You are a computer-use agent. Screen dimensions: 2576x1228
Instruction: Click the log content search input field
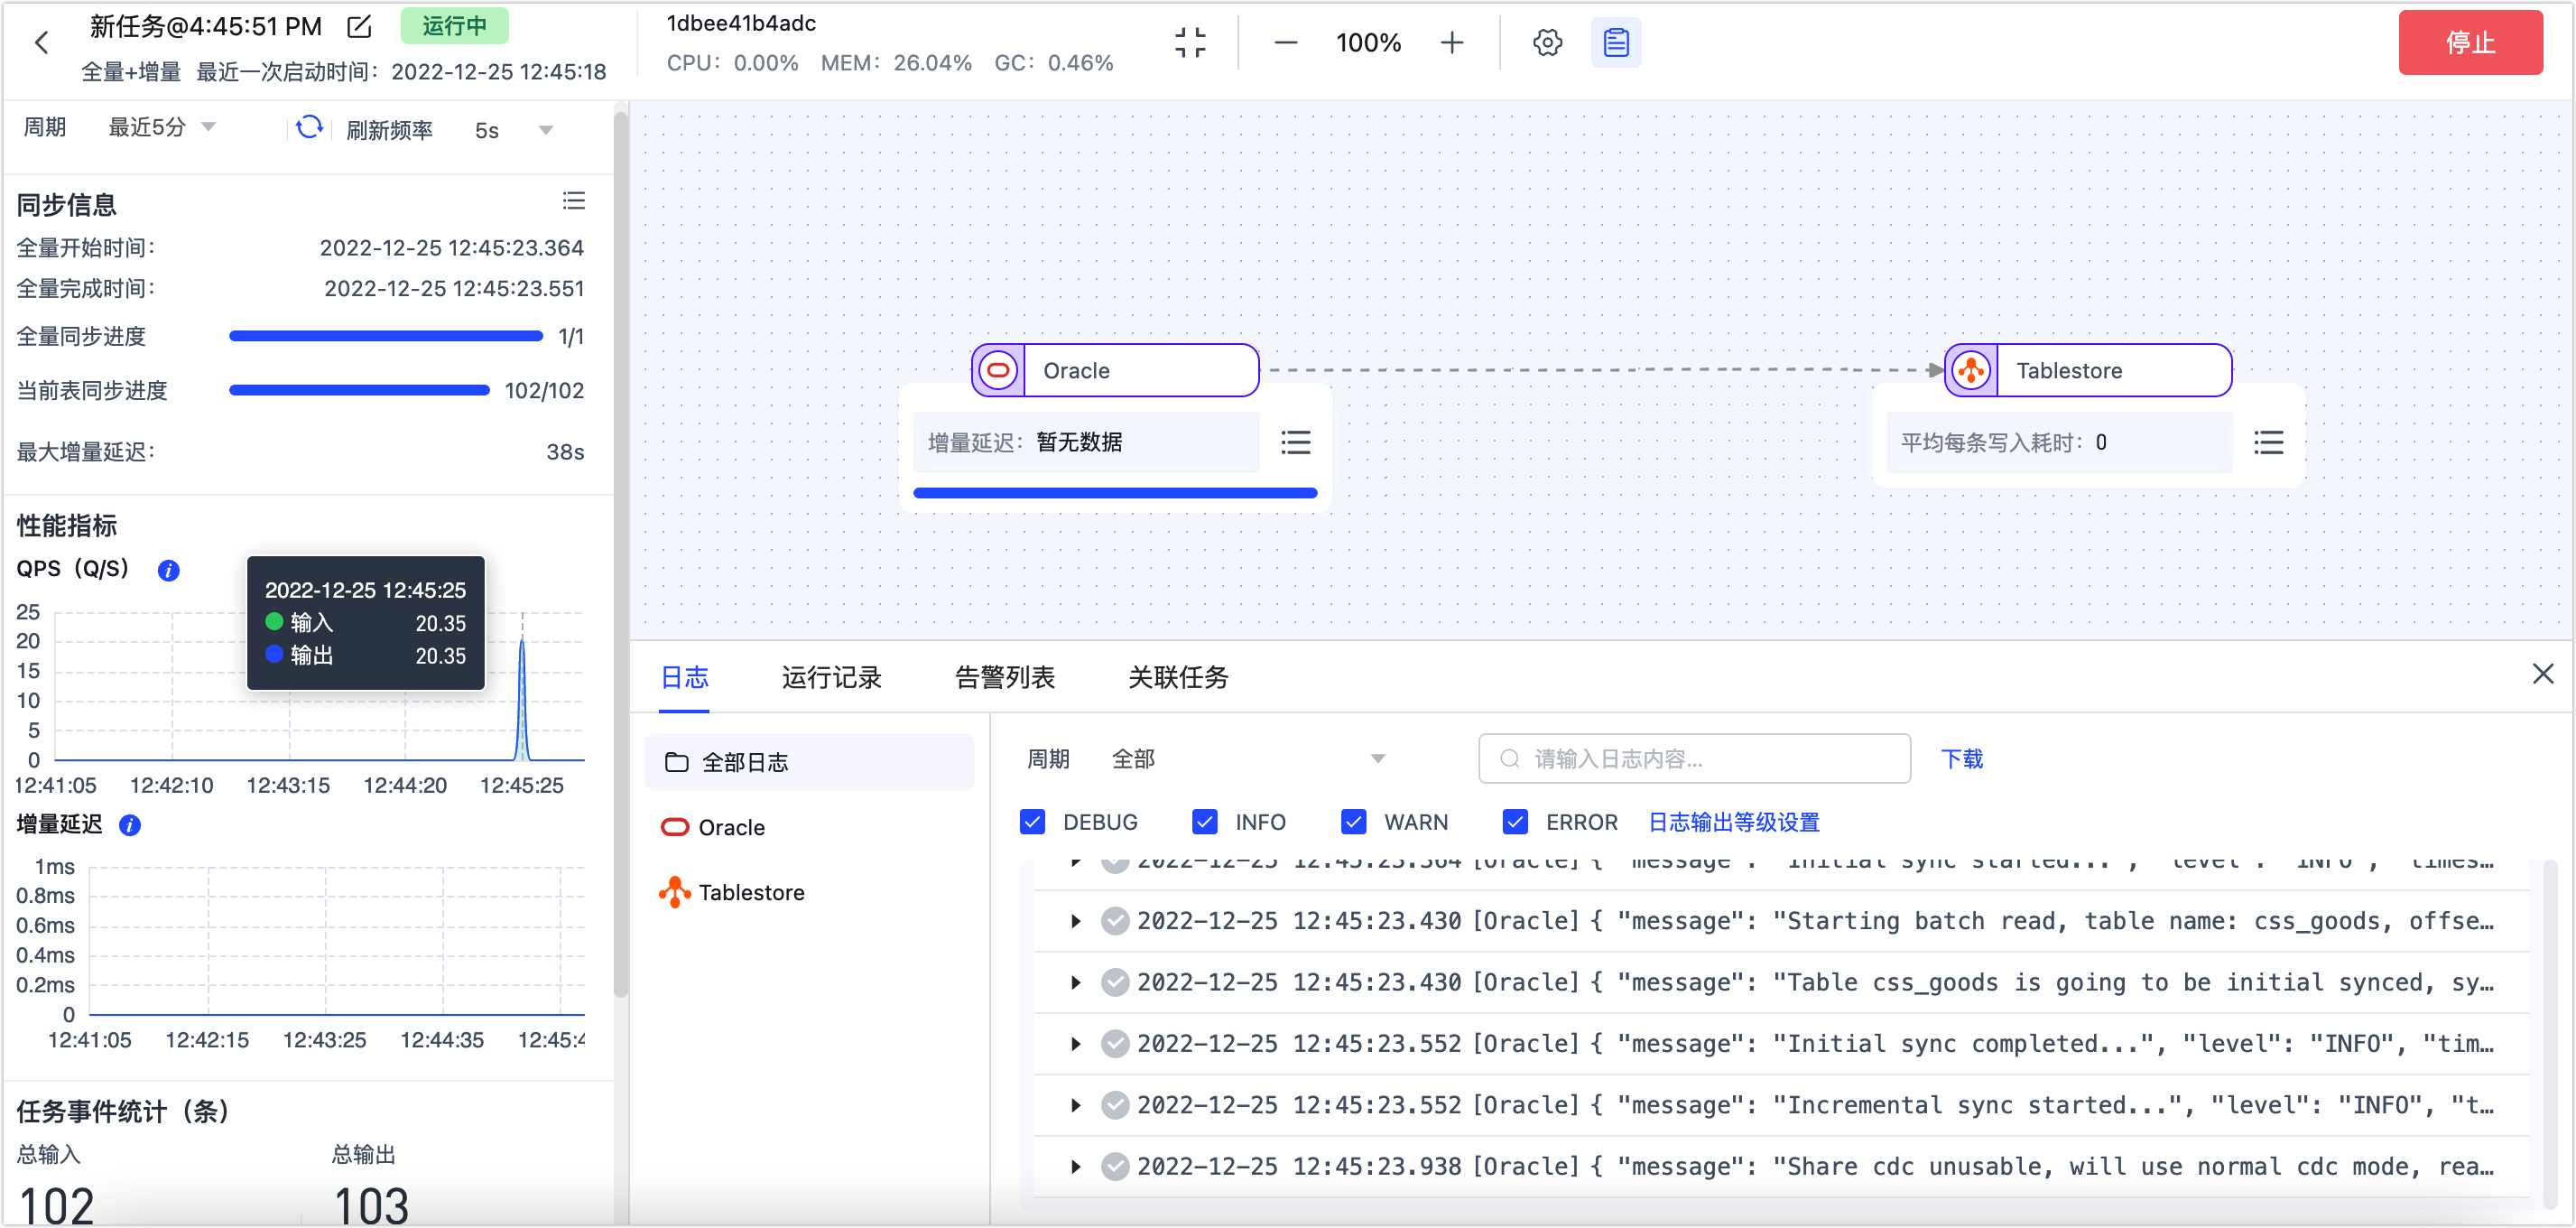pyautogui.click(x=1694, y=758)
